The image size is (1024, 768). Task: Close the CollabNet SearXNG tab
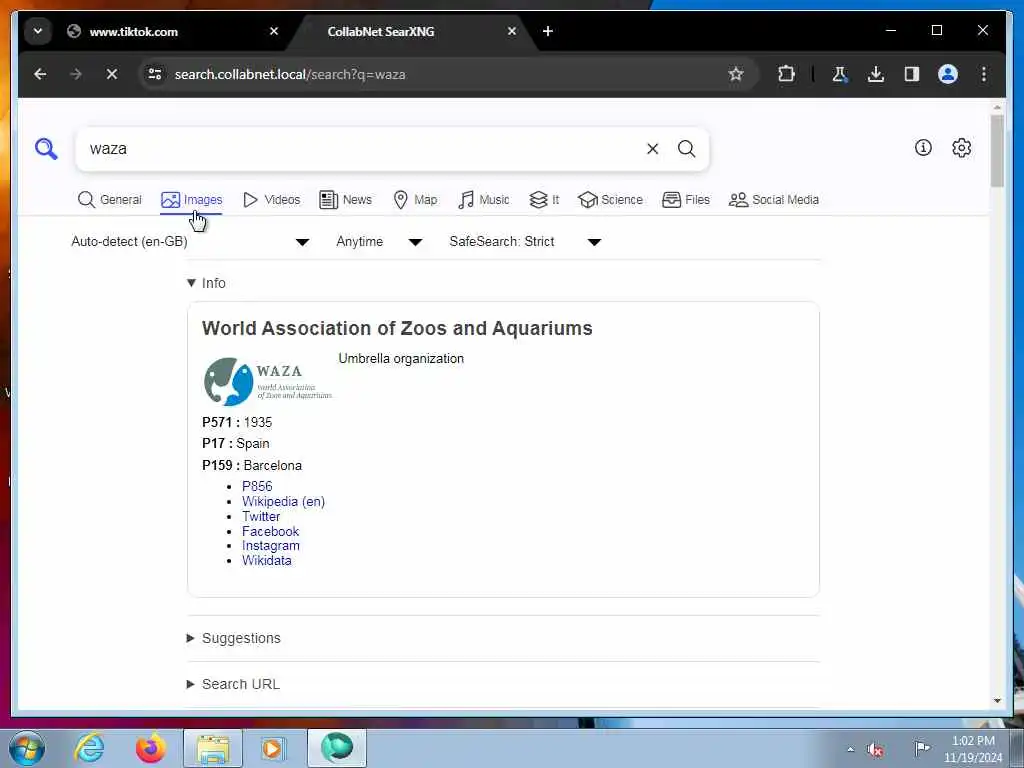512,31
